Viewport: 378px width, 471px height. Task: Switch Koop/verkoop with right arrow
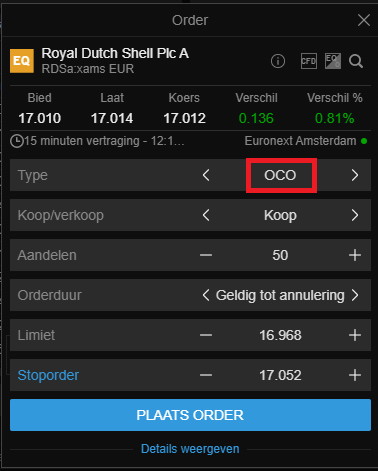(x=355, y=215)
